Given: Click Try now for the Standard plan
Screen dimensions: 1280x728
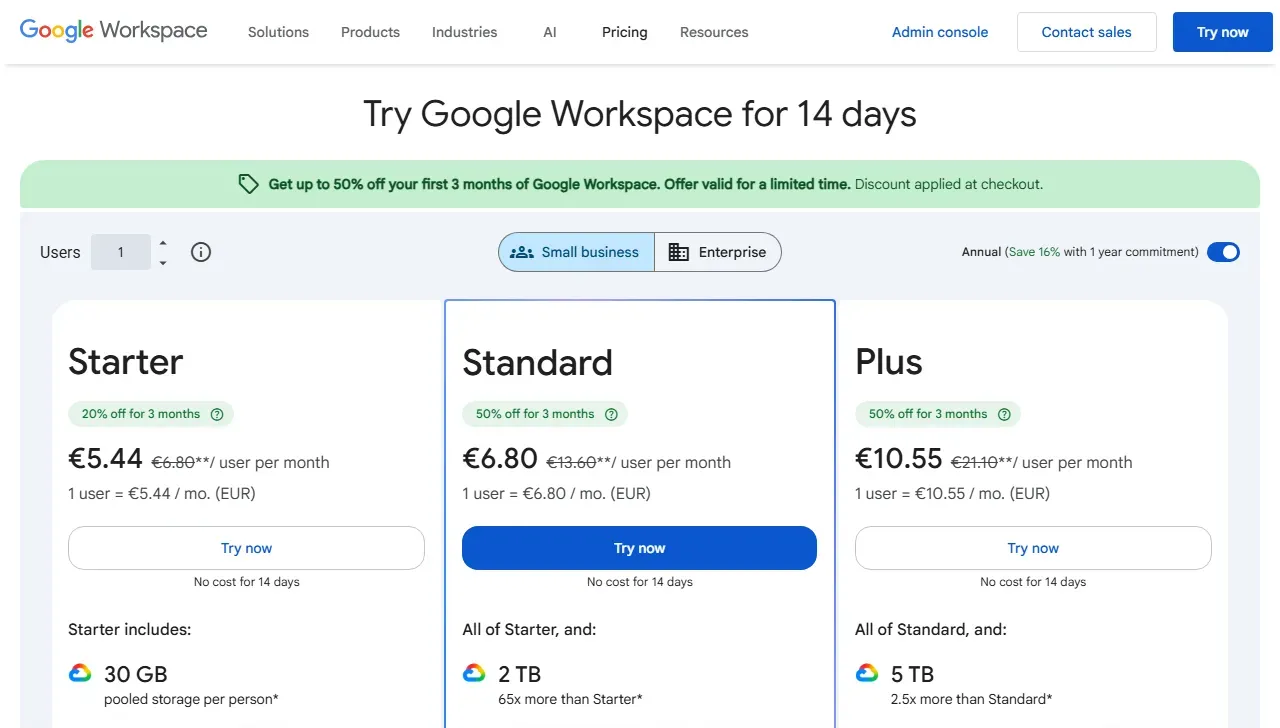Looking at the screenshot, I should click(x=639, y=548).
